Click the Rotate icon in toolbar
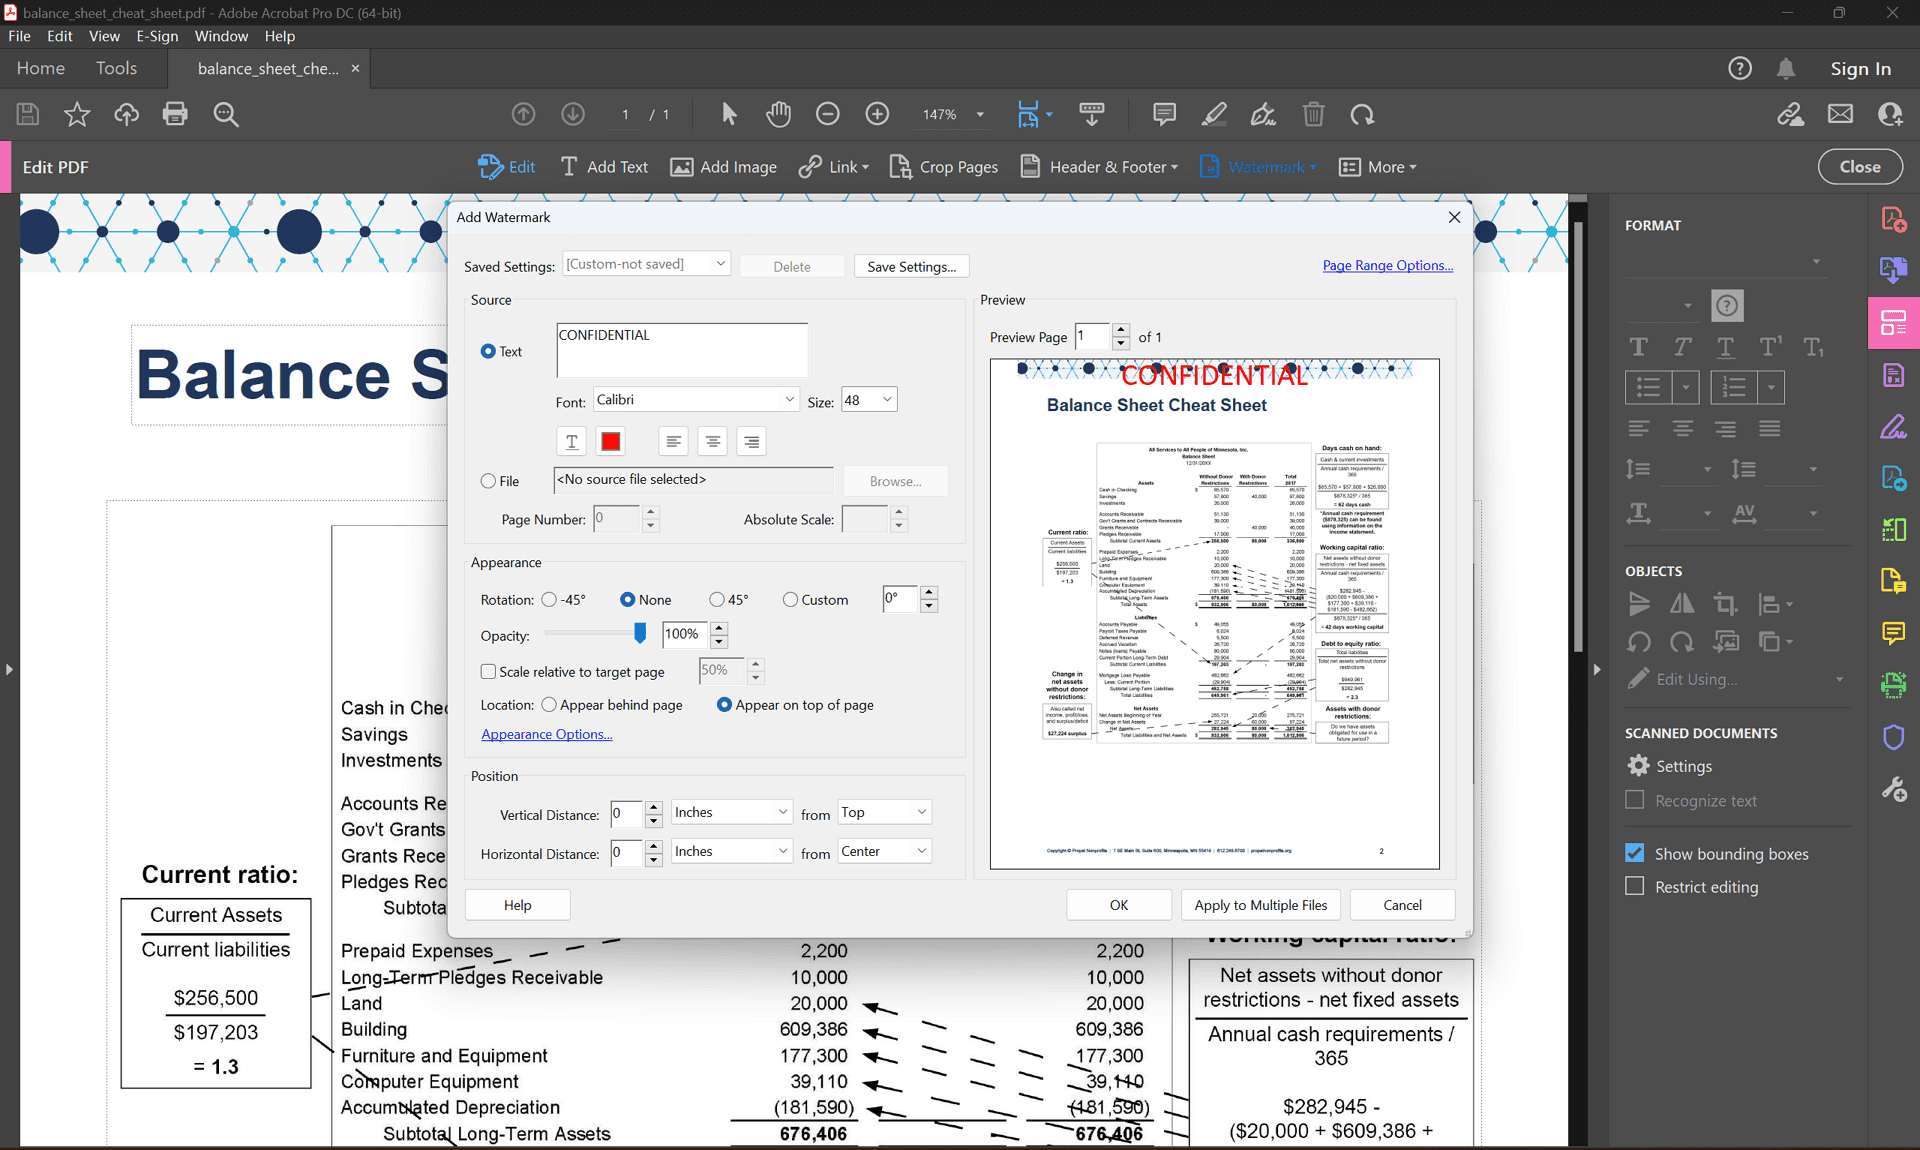This screenshot has height=1150, width=1920. (x=1362, y=114)
